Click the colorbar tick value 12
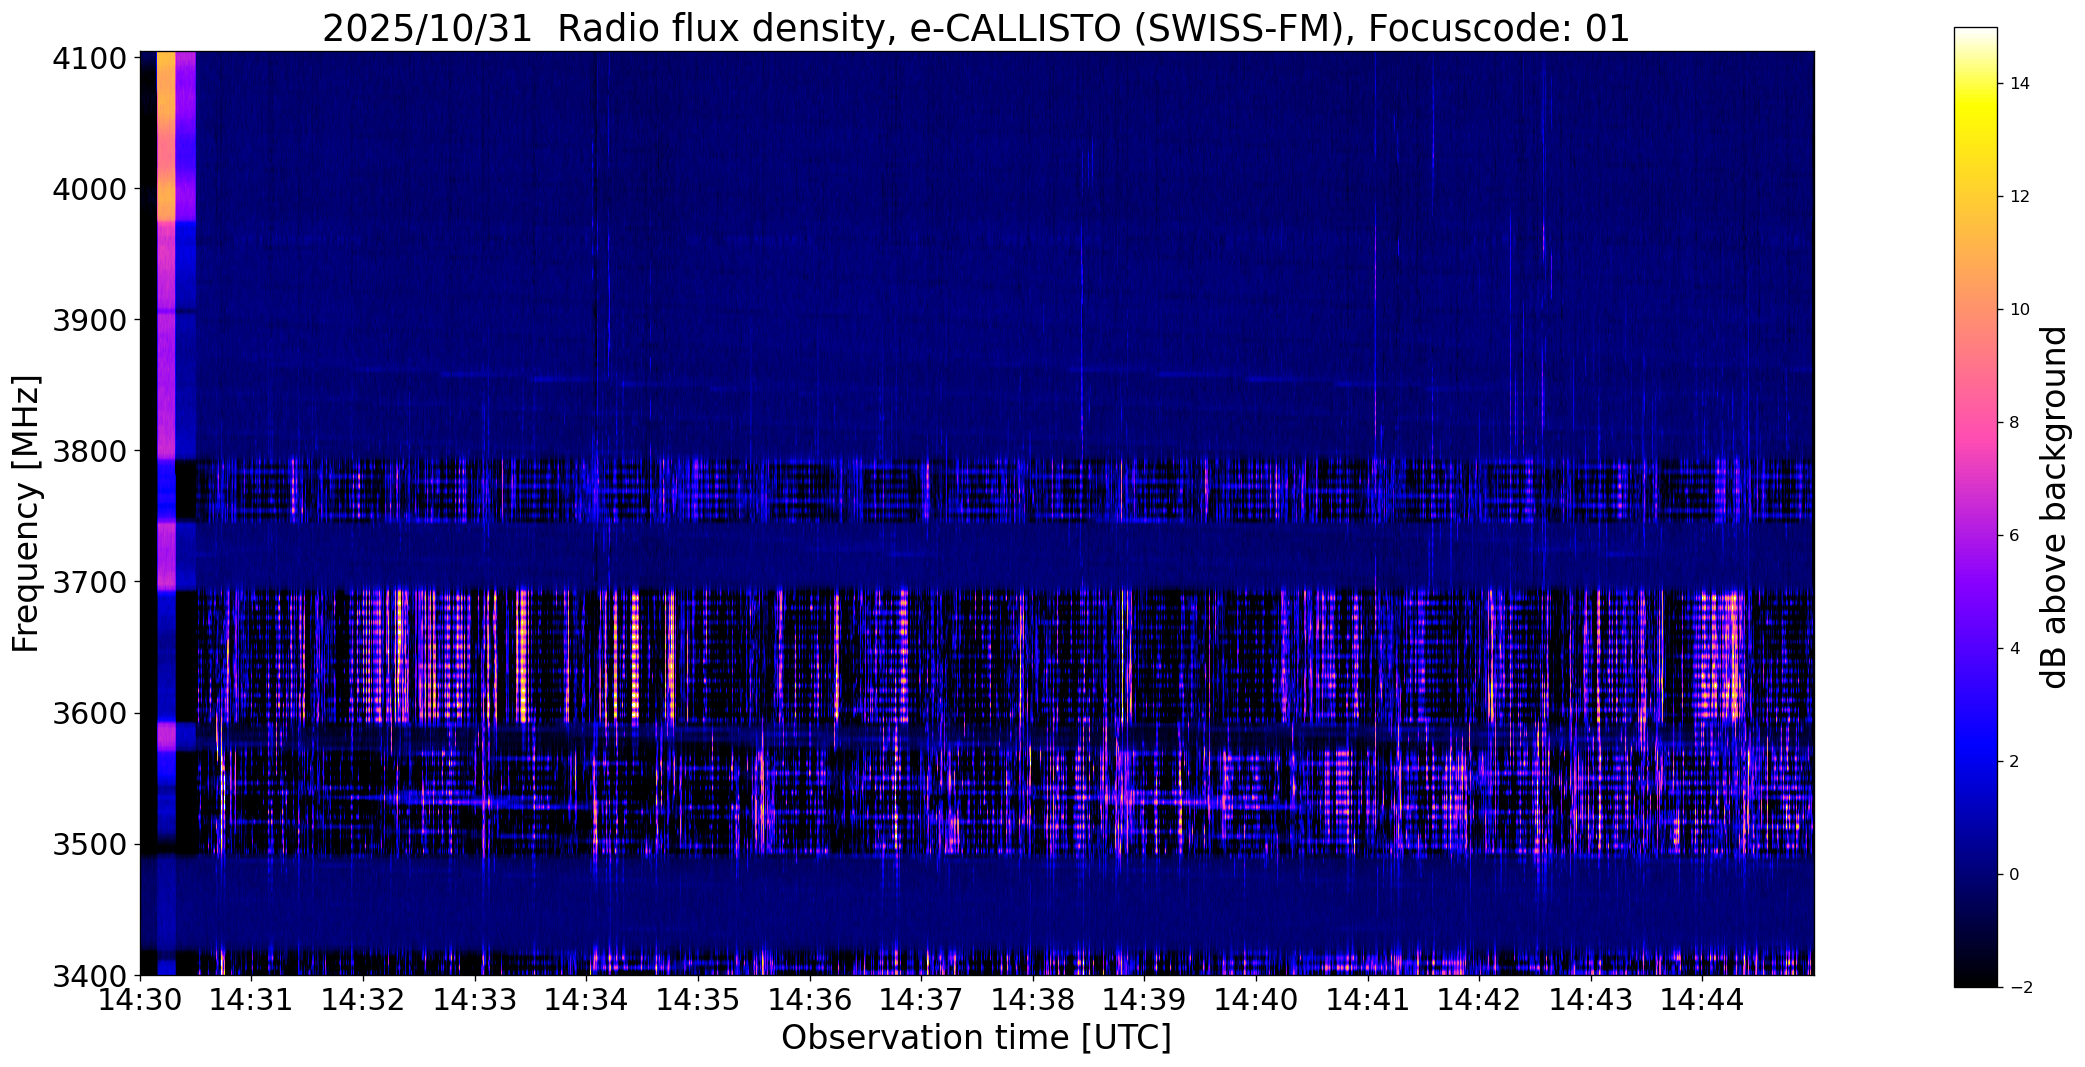 pyautogui.click(x=2020, y=197)
